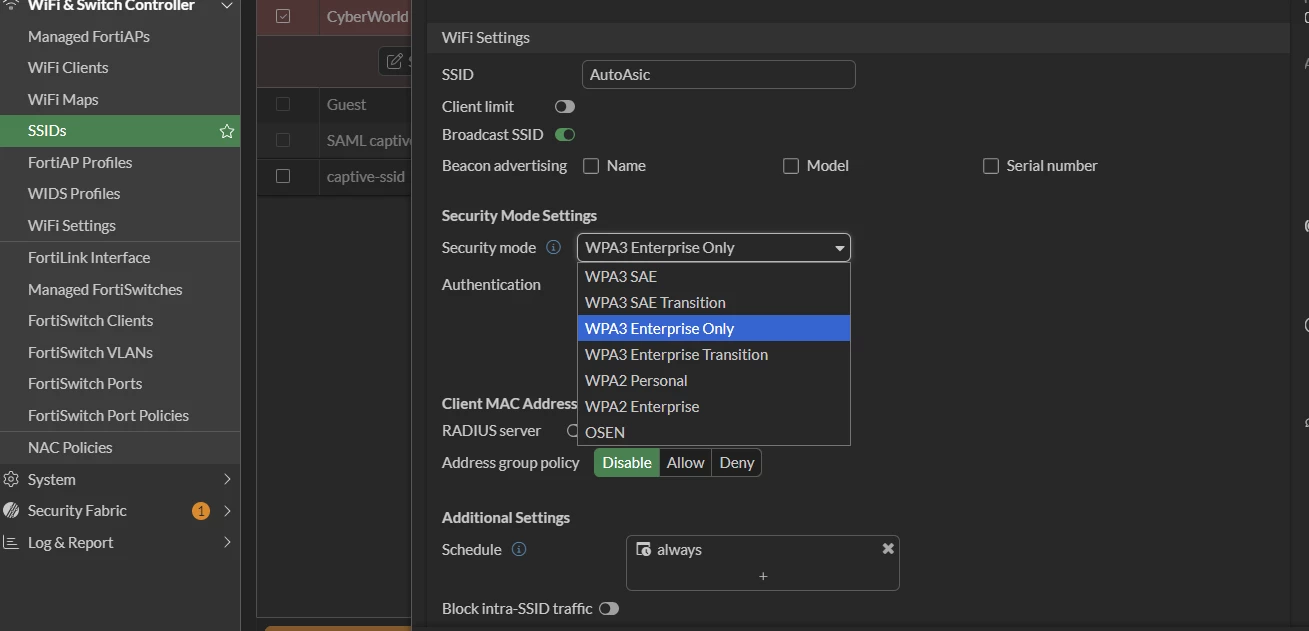Choose WPA3 SAE Transition option
1309x631 pixels.
coord(714,302)
